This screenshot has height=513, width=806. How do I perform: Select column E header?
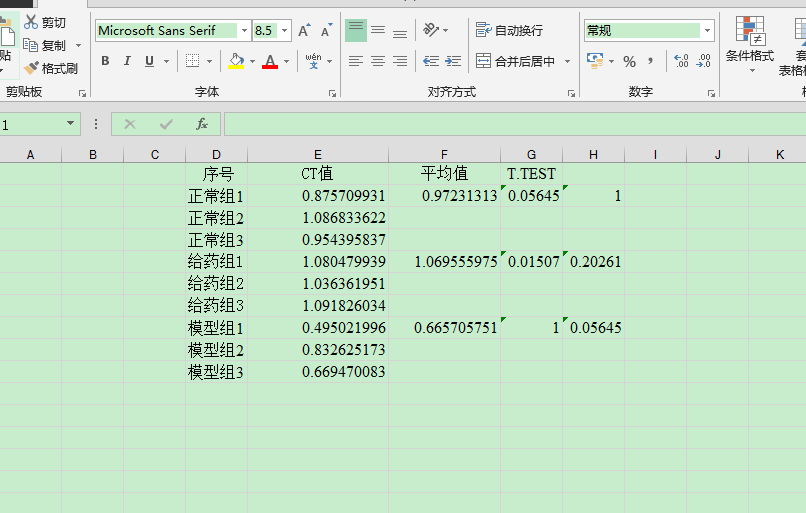(318, 155)
